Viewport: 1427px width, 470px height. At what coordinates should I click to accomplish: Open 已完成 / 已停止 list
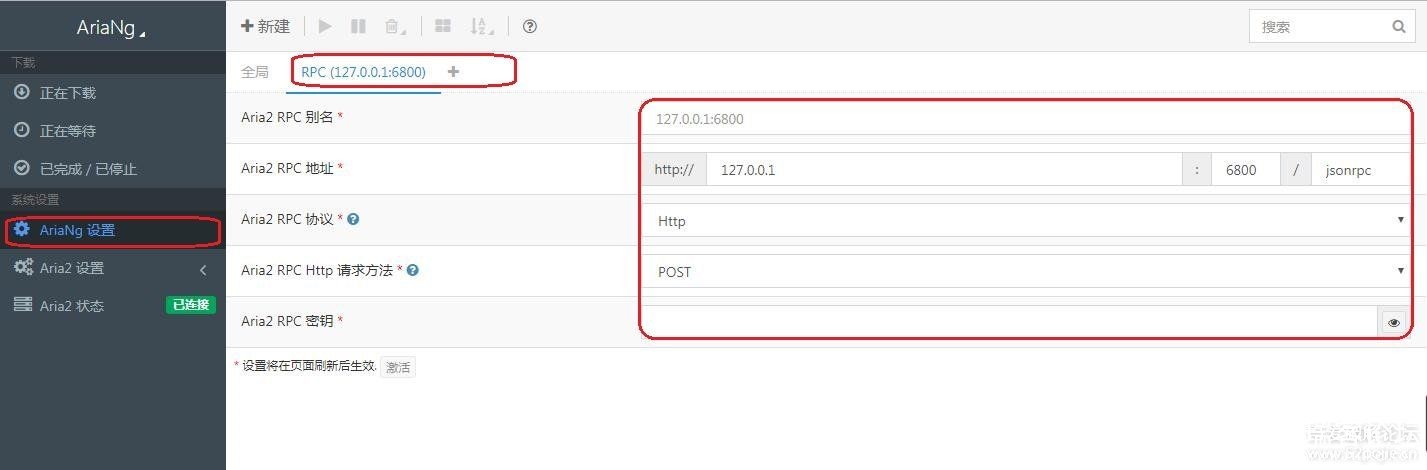tap(113, 169)
